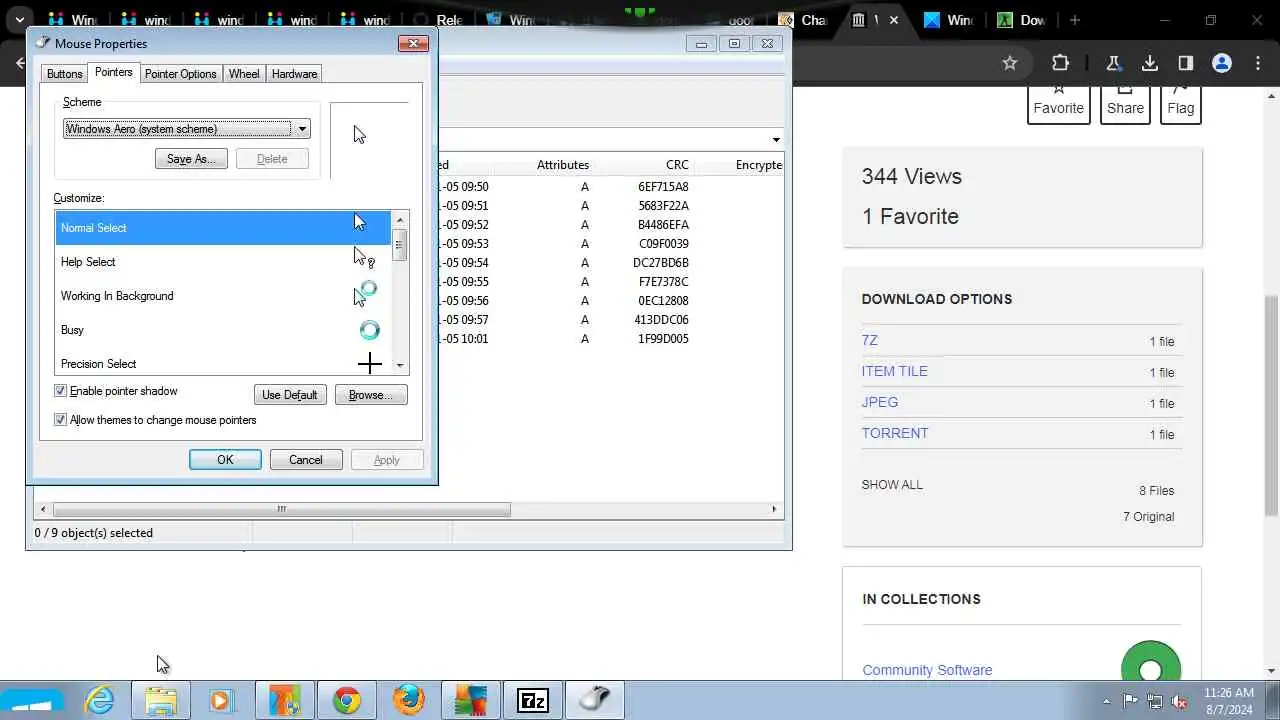Open Google Chrome taskbar icon
1280x720 pixels.
(x=347, y=700)
